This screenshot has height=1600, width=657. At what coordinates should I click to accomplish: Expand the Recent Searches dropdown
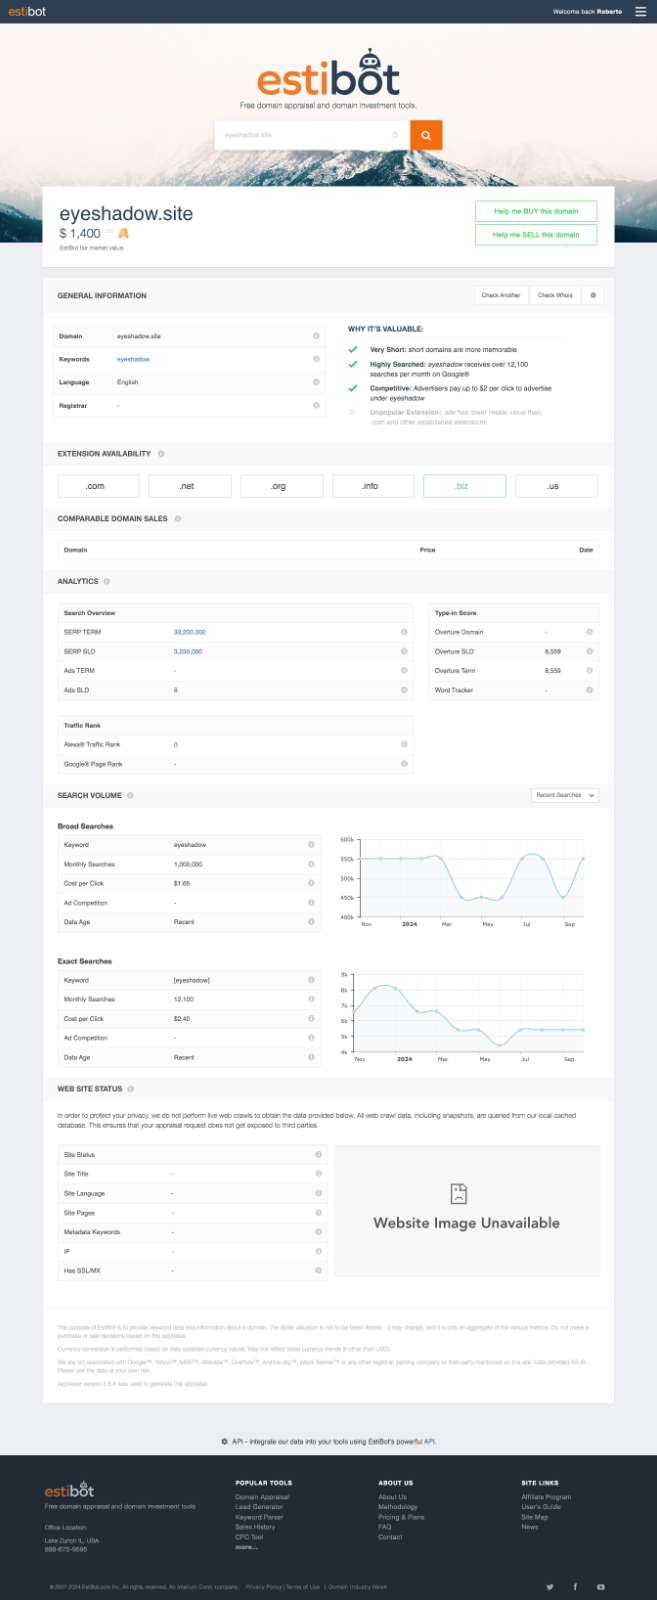click(x=565, y=795)
